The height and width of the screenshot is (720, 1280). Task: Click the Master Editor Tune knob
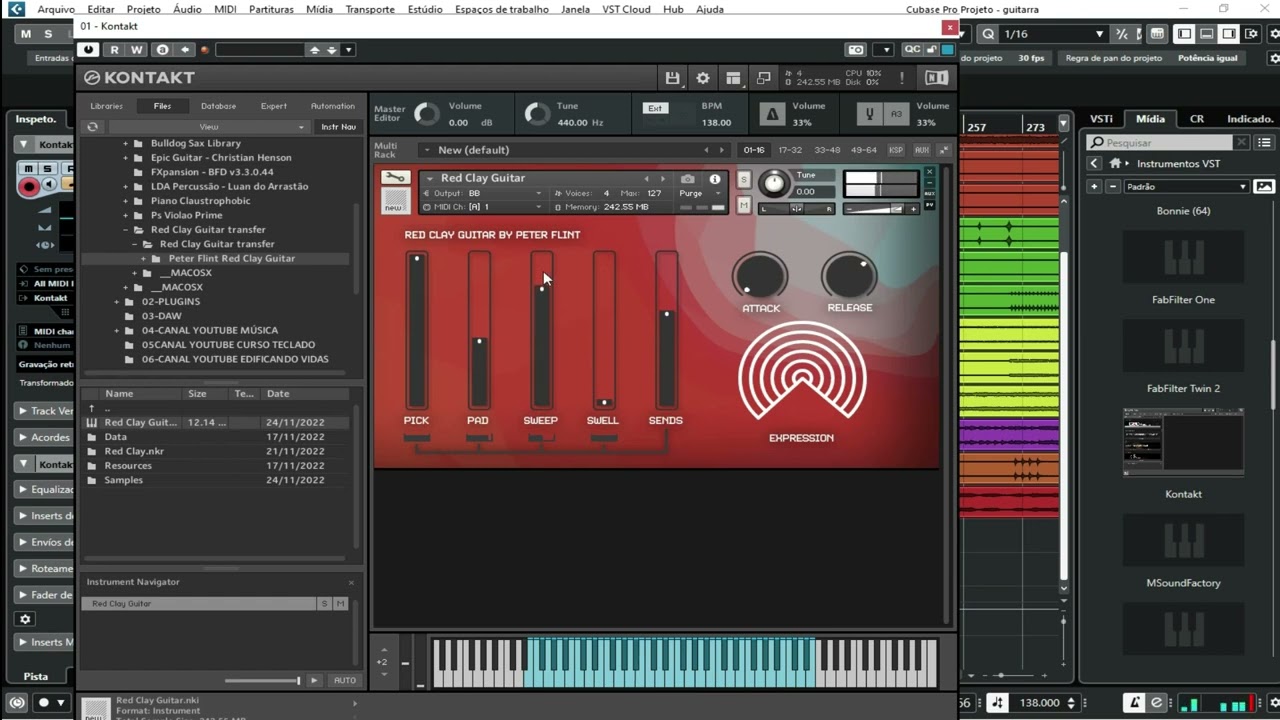click(x=537, y=114)
